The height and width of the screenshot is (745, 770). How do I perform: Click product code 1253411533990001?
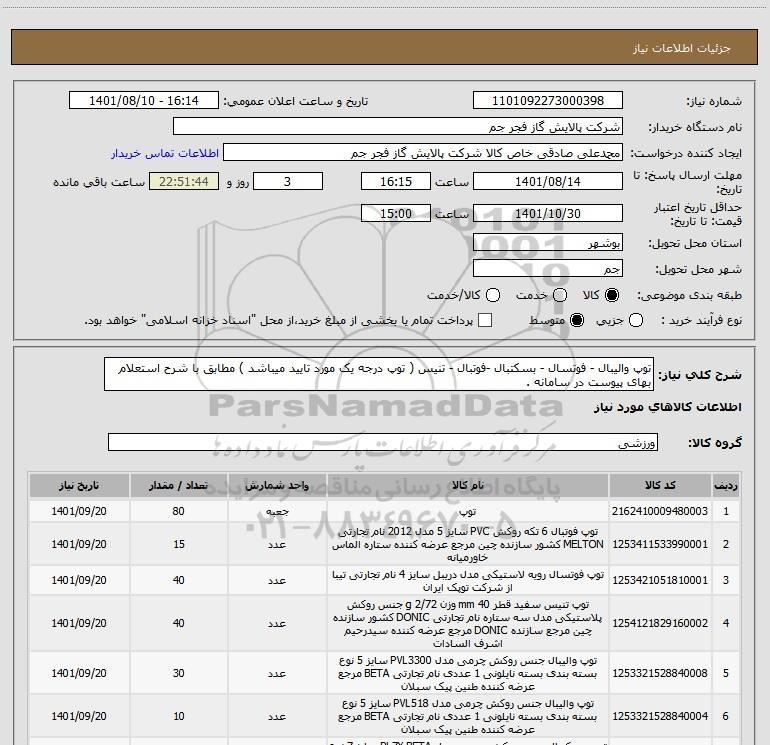click(660, 544)
